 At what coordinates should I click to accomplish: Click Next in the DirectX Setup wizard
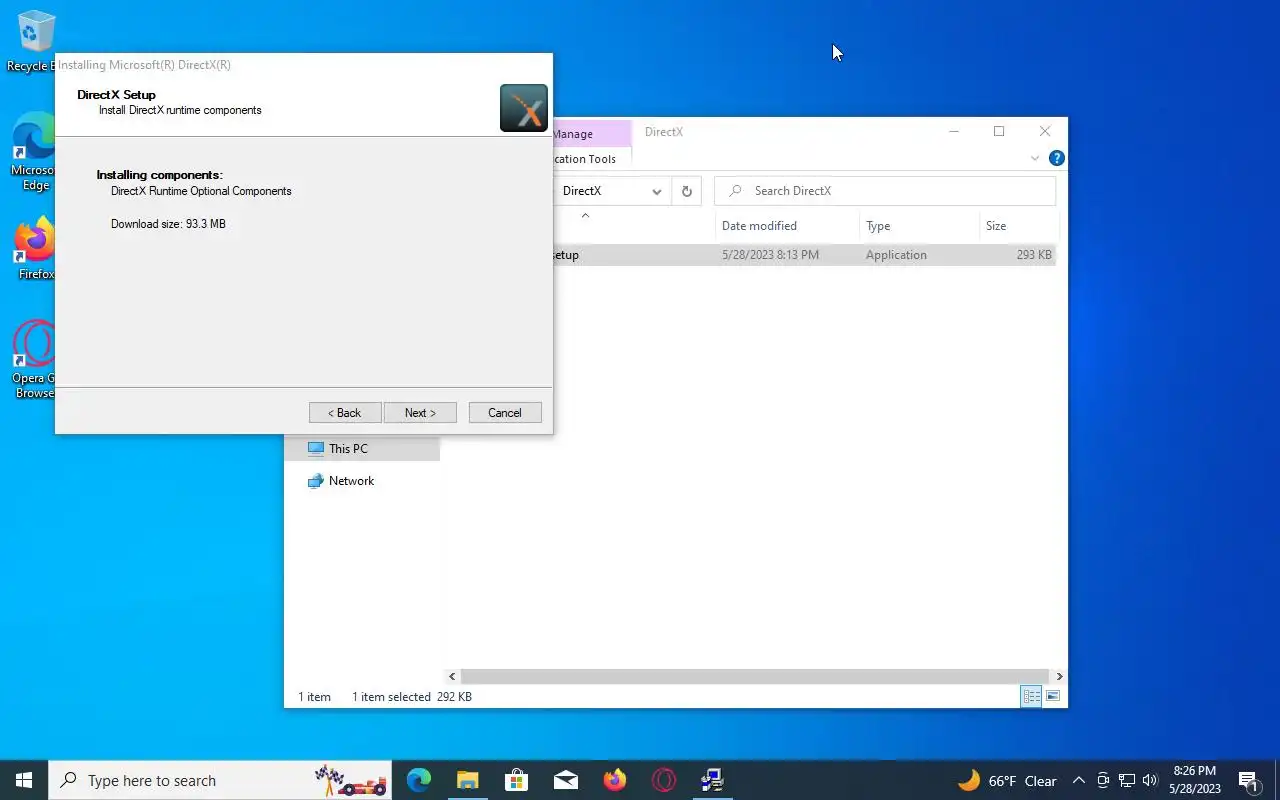point(420,413)
